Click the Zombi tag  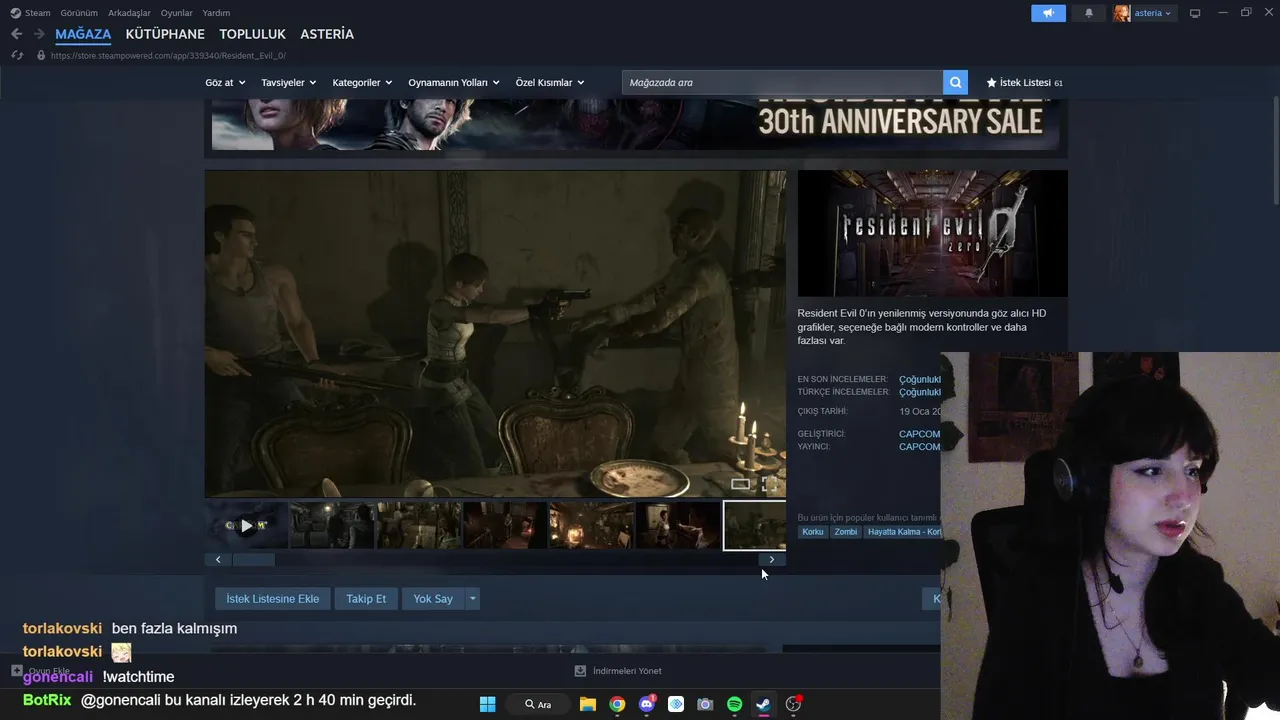tap(846, 532)
